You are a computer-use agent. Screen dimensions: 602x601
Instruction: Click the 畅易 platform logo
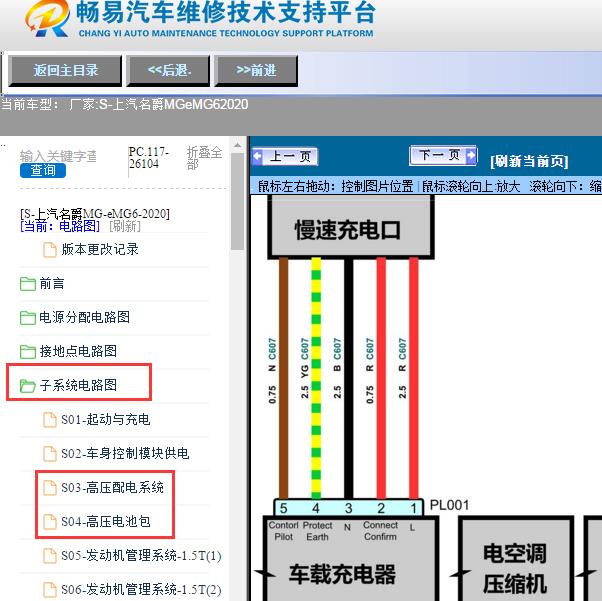coord(47,19)
